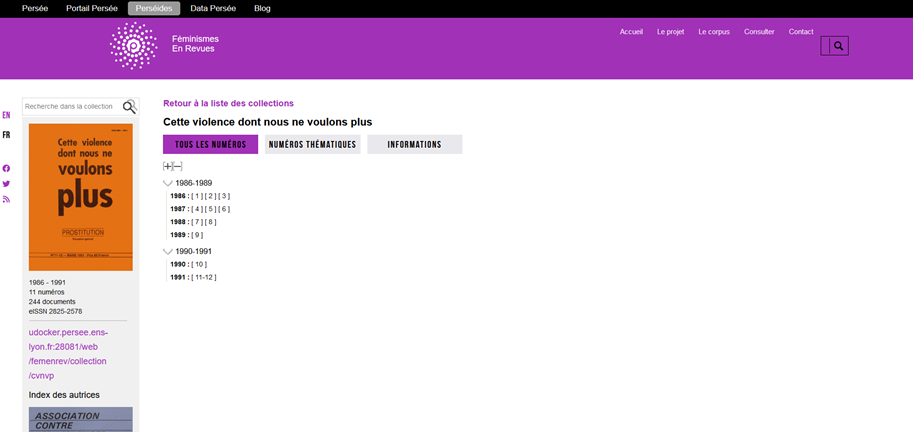The width and height of the screenshot is (913, 432).
Task: Open issue 10 from 1990
Action: coord(199,264)
